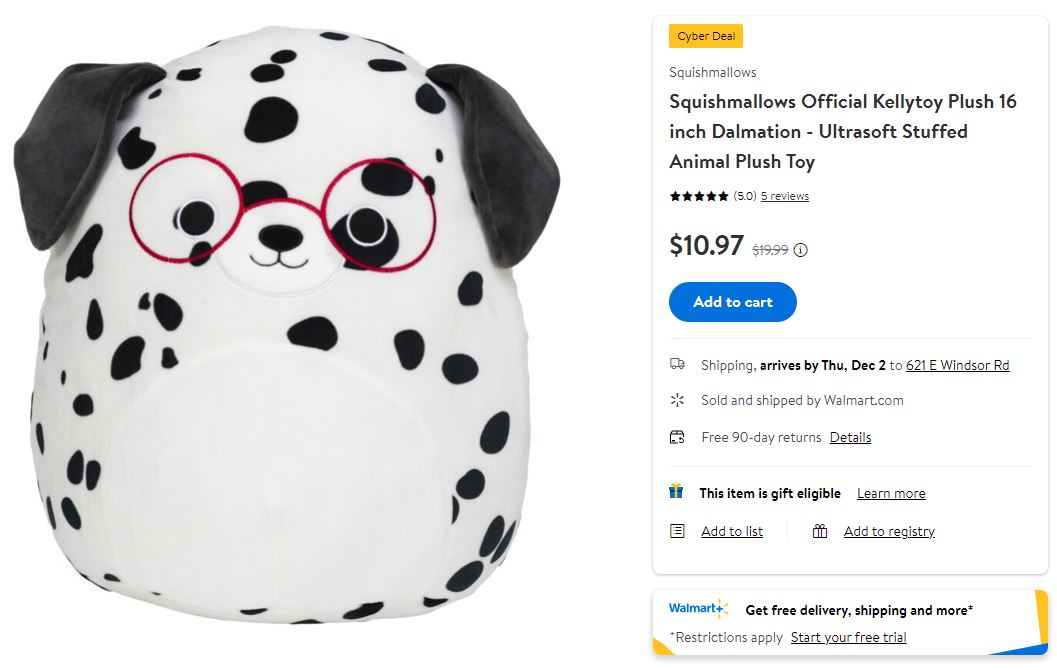The image size is (1057, 670).
Task: Click the Add to registry link
Action: tap(889, 531)
